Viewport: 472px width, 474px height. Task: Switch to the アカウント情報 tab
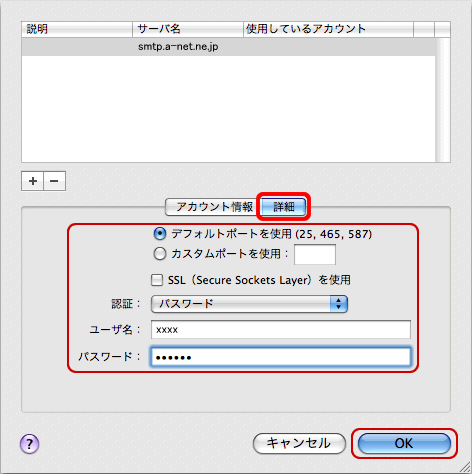(214, 207)
